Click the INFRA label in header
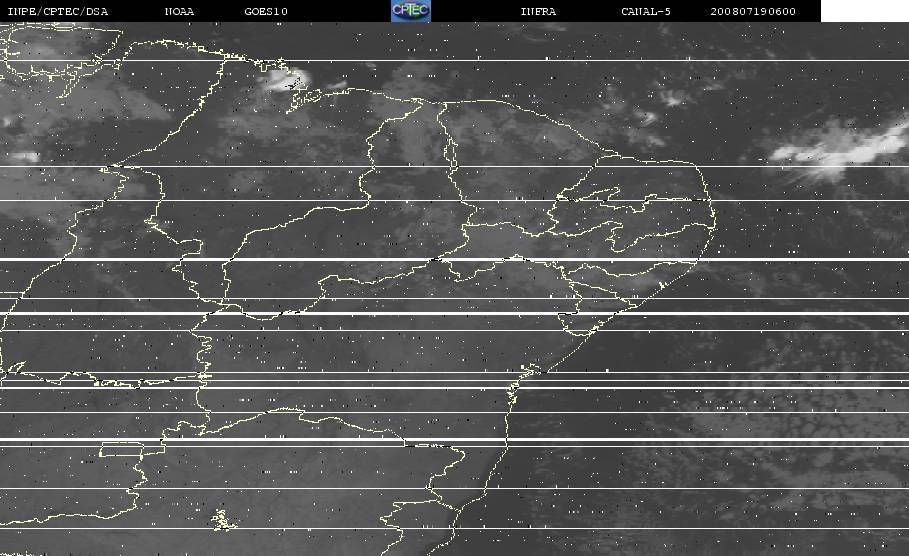This screenshot has height=556, width=909. pyautogui.click(x=538, y=11)
